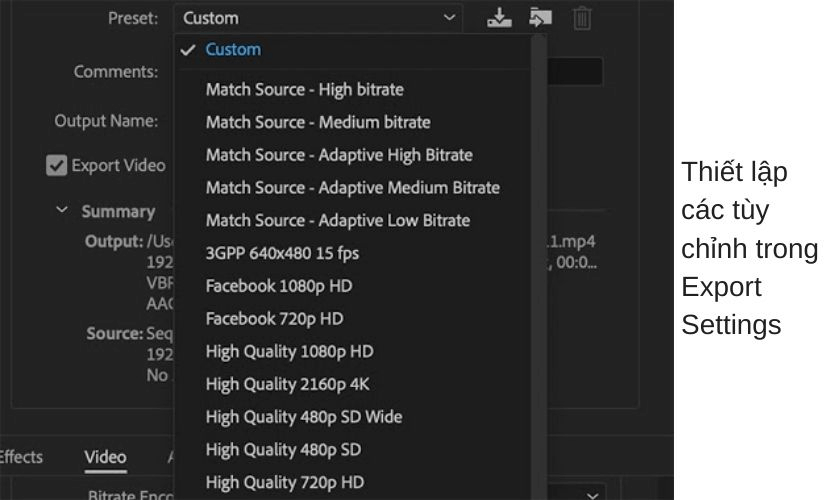
Task: Choose Match Source - Adaptive Medium Bitrate
Action: [352, 188]
